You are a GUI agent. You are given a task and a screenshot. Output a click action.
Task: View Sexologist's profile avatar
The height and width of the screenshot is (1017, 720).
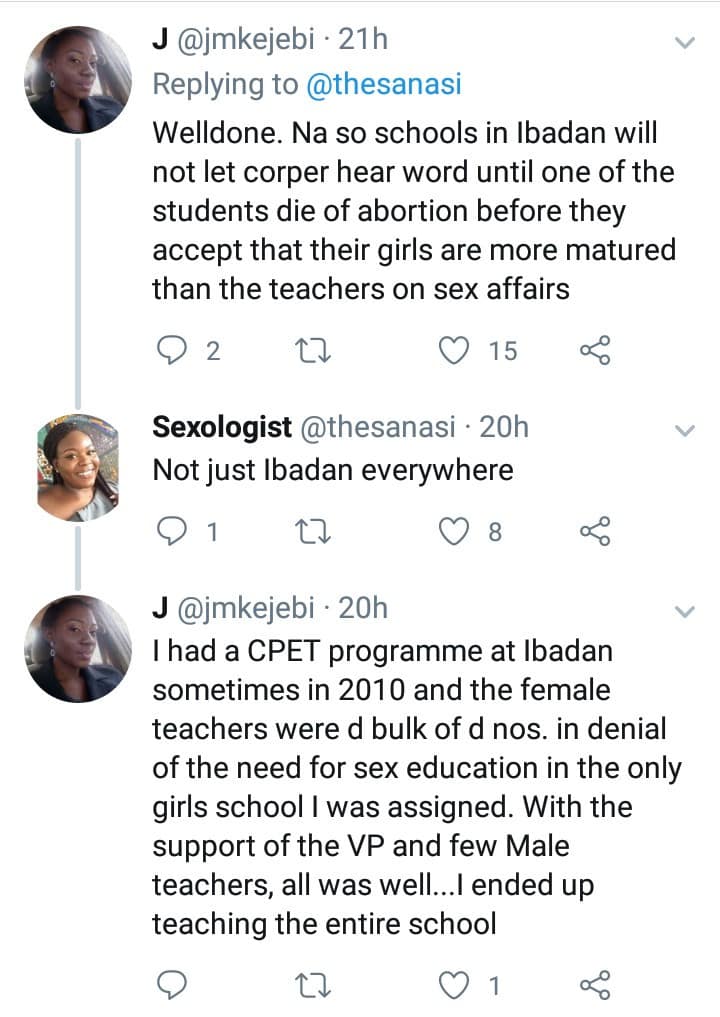pos(80,467)
